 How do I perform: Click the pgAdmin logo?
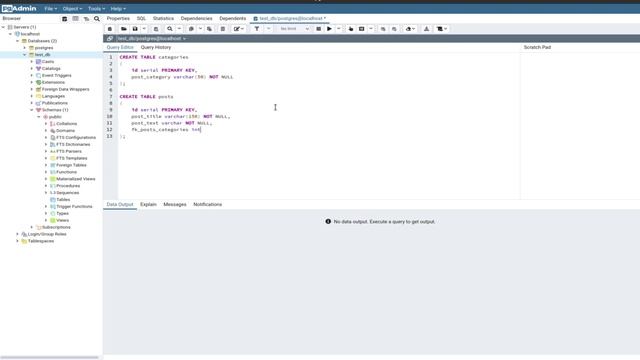[x=19, y=9]
